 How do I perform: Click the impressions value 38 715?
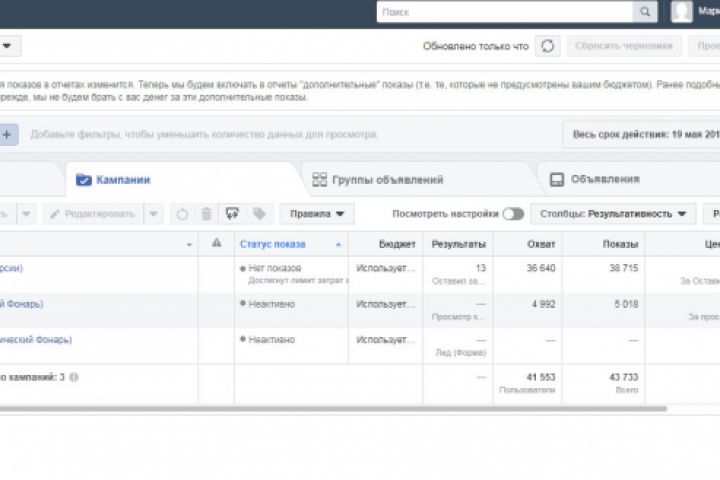point(624,268)
